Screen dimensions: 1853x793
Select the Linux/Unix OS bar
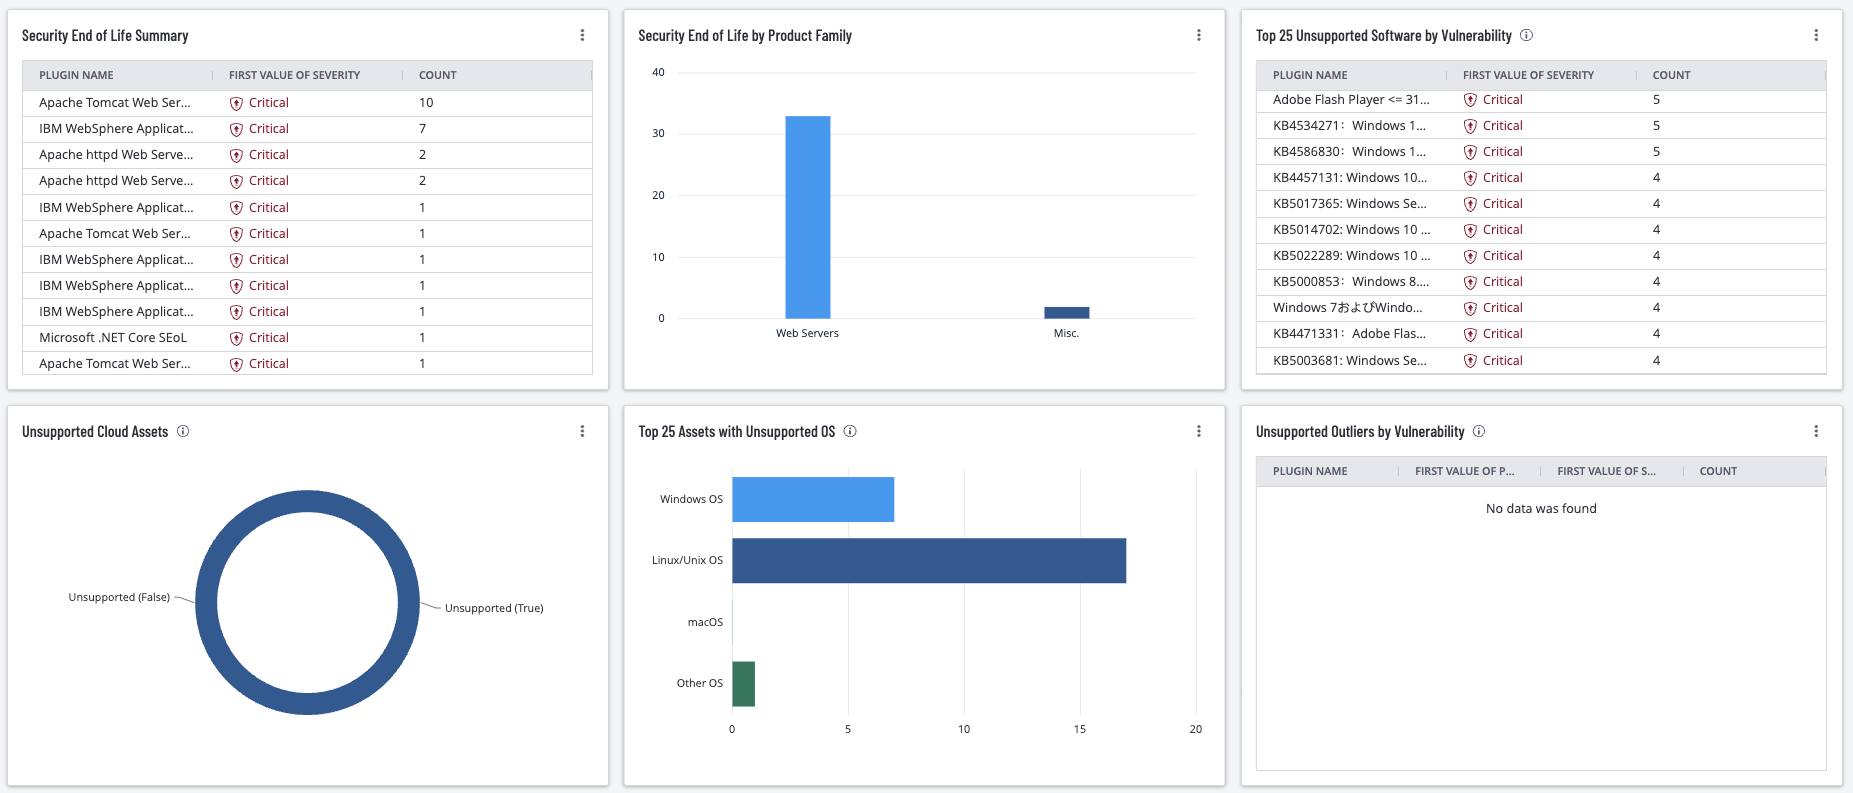929,560
